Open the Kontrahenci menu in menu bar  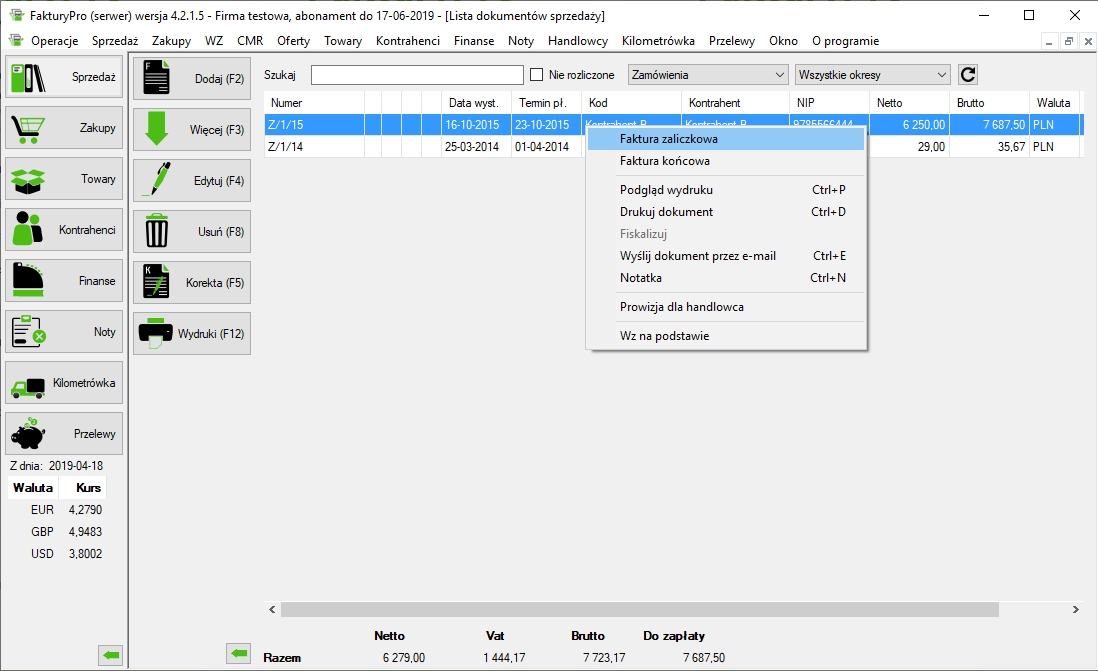tap(407, 41)
